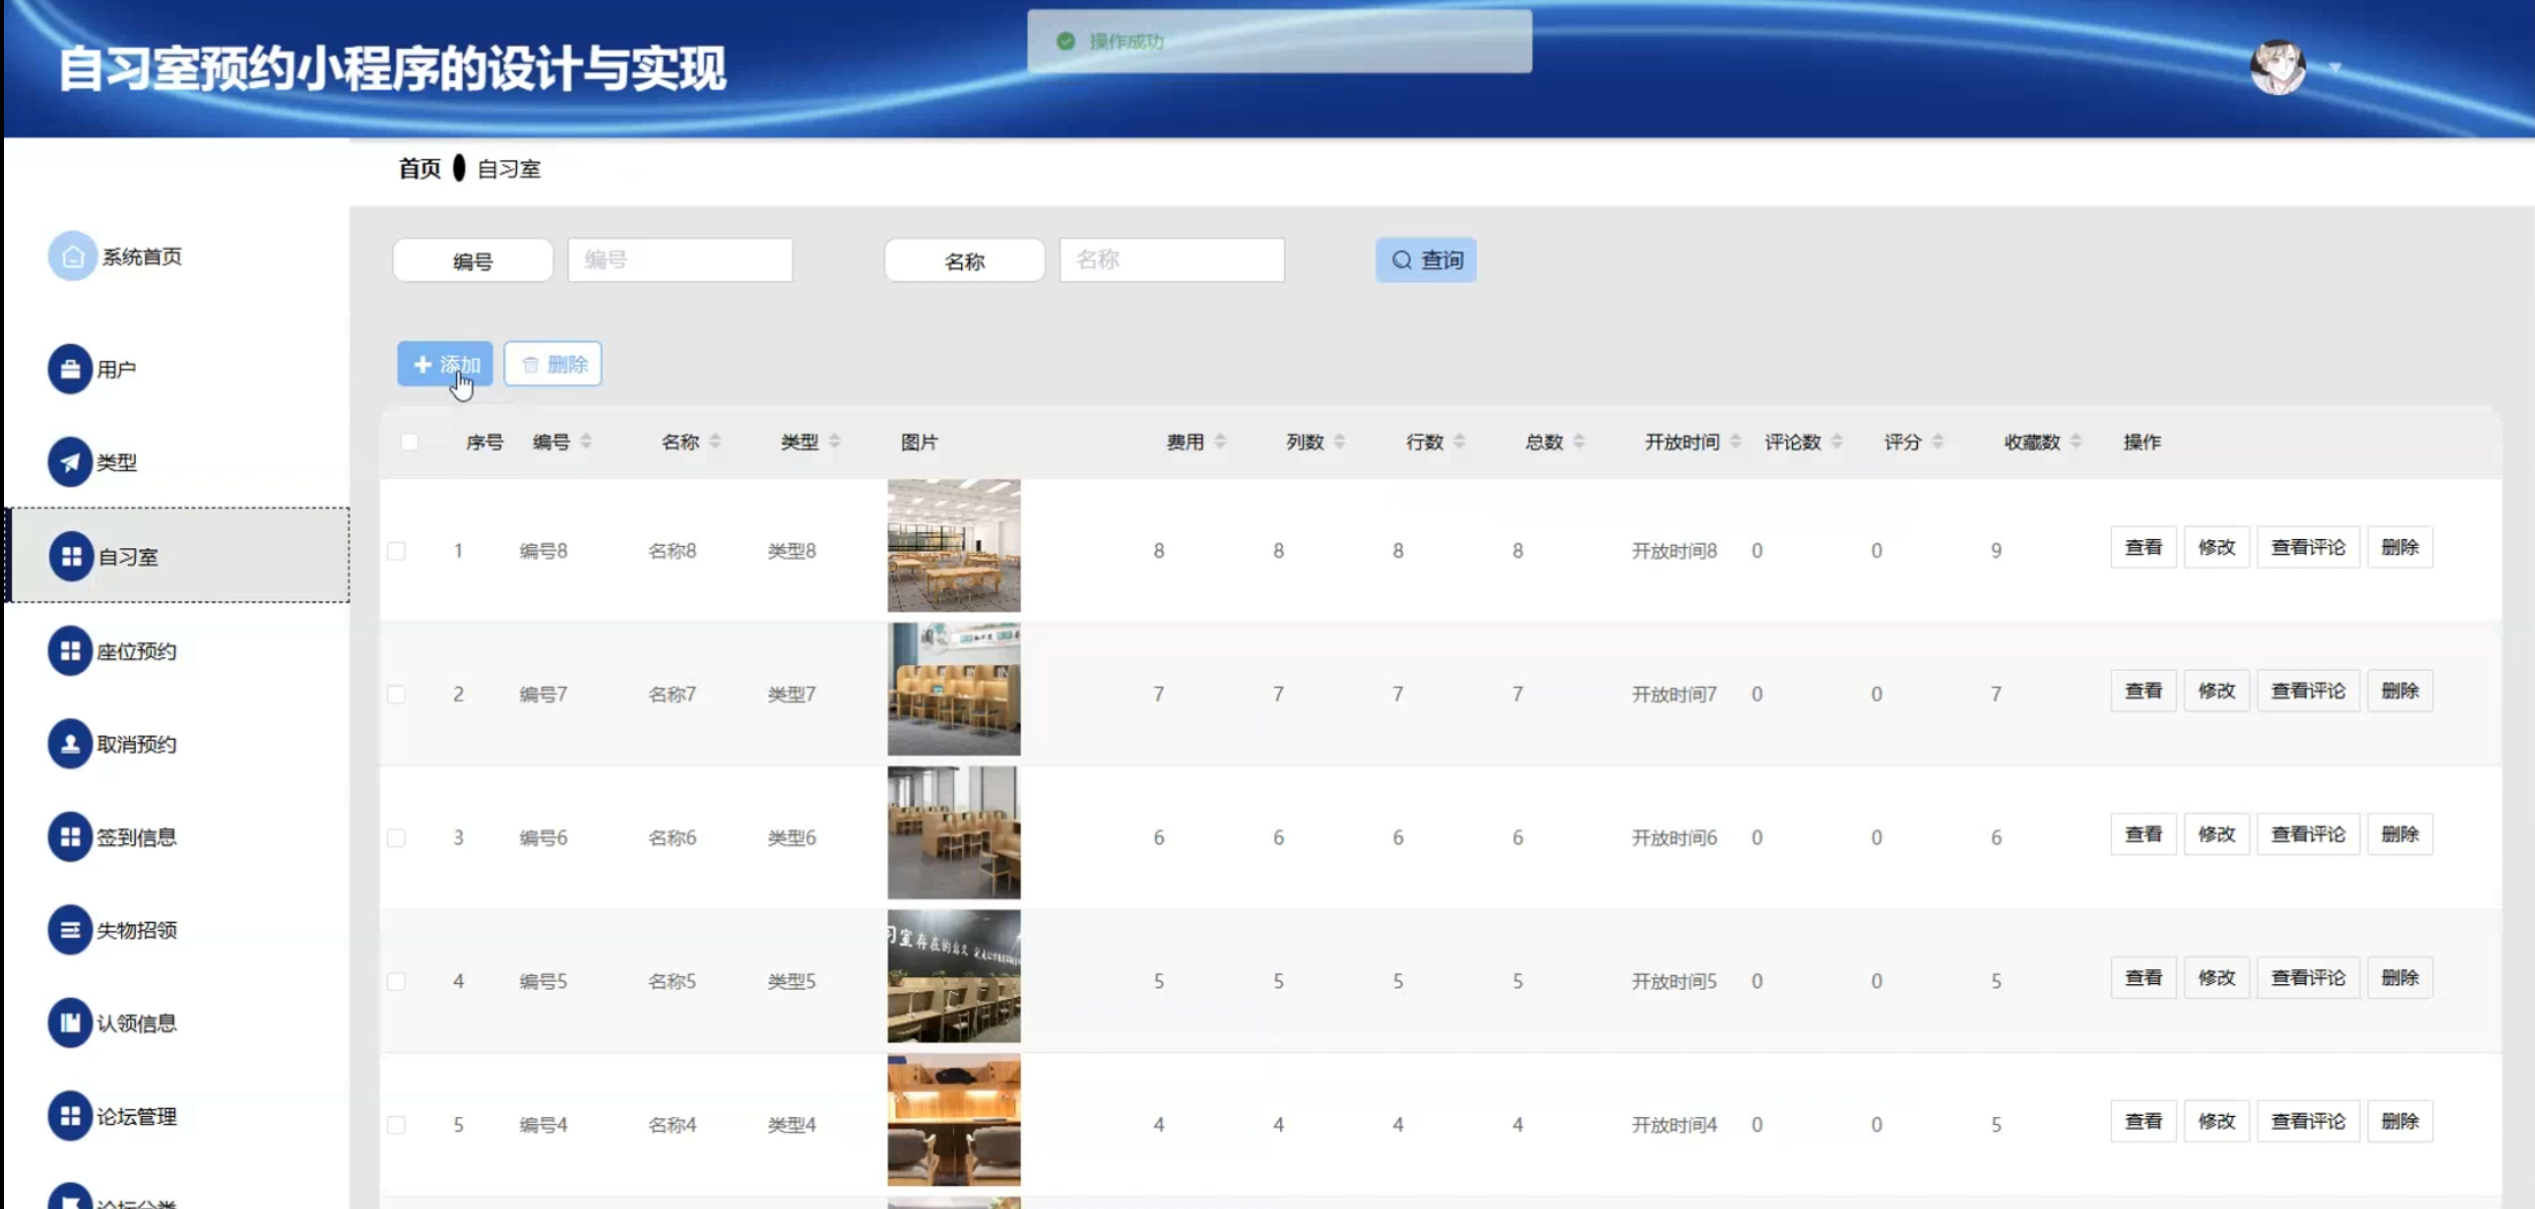Go to 首页 in the breadcrumb

419,169
